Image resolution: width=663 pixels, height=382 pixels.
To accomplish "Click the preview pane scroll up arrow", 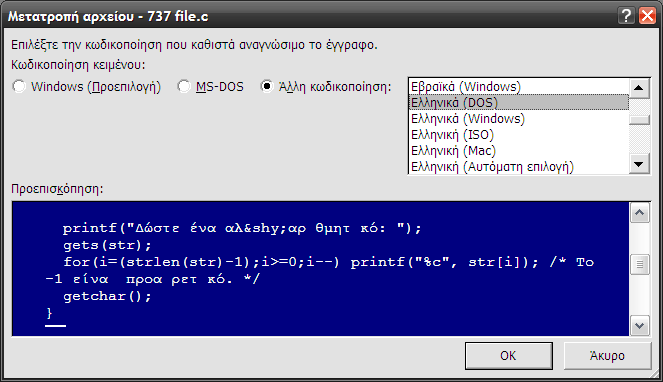I will (640, 213).
